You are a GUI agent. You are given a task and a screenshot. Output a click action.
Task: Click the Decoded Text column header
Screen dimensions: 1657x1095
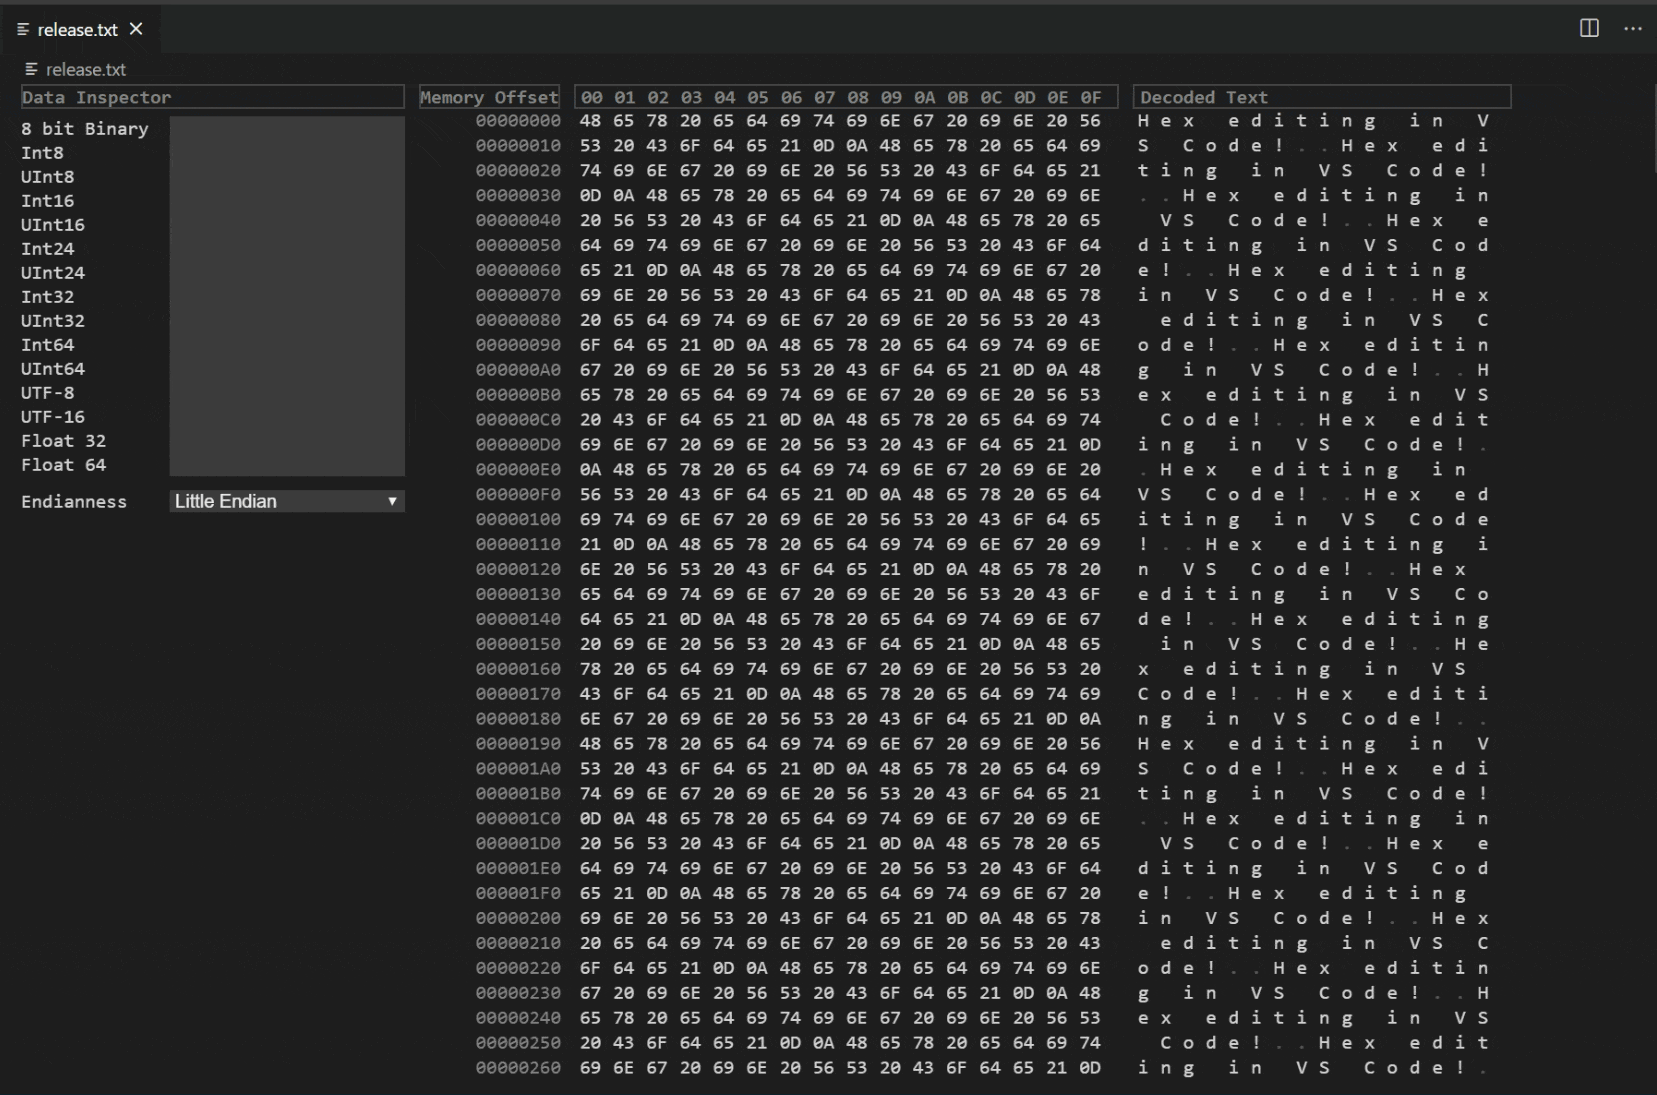click(x=1204, y=97)
